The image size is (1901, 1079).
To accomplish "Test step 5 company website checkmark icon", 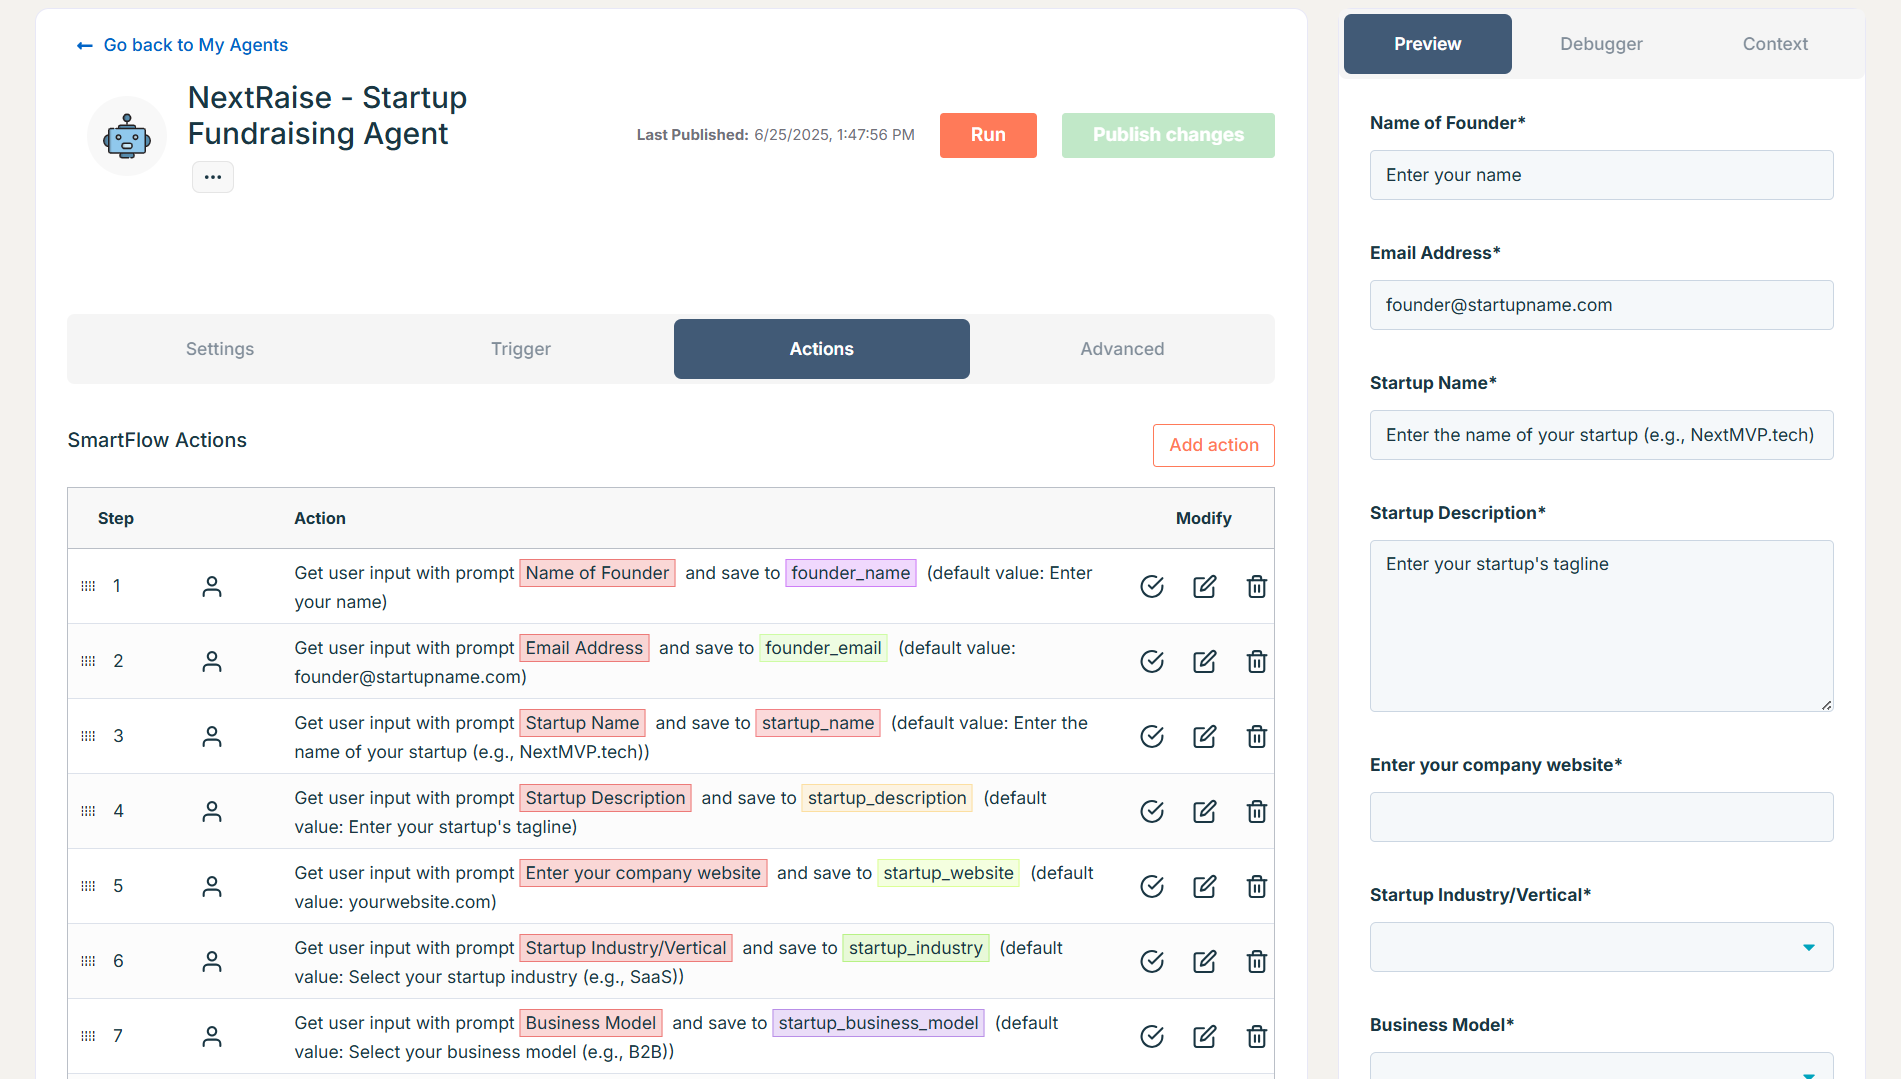I will click(1152, 887).
